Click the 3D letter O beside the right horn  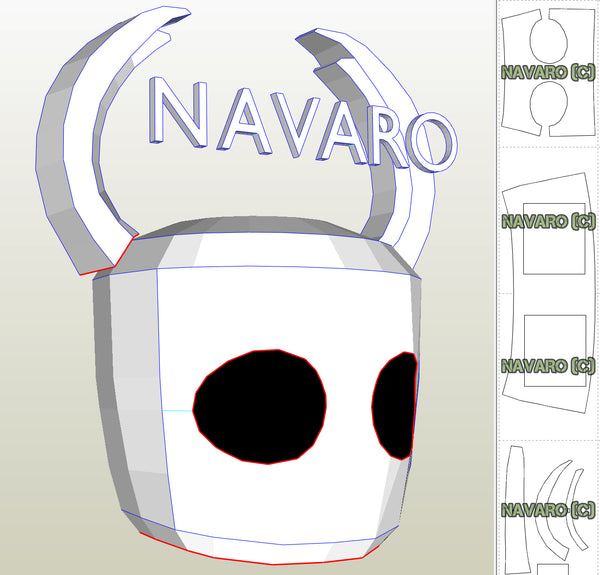click(434, 142)
